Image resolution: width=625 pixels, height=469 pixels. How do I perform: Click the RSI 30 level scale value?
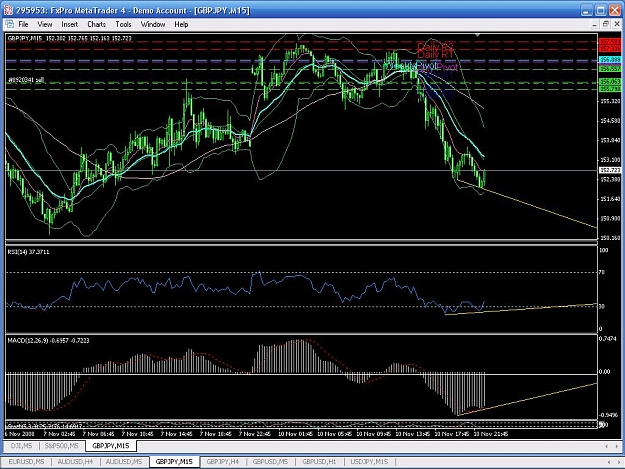pos(602,306)
